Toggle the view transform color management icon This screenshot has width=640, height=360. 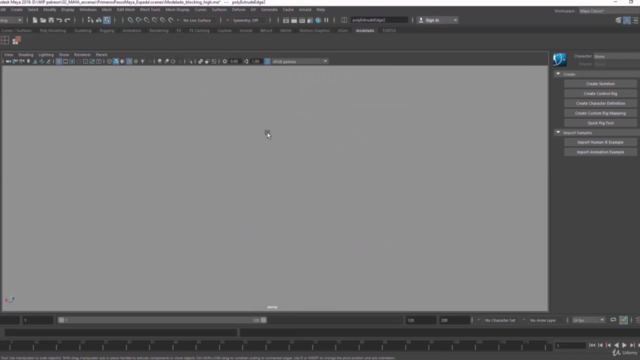click(267, 61)
